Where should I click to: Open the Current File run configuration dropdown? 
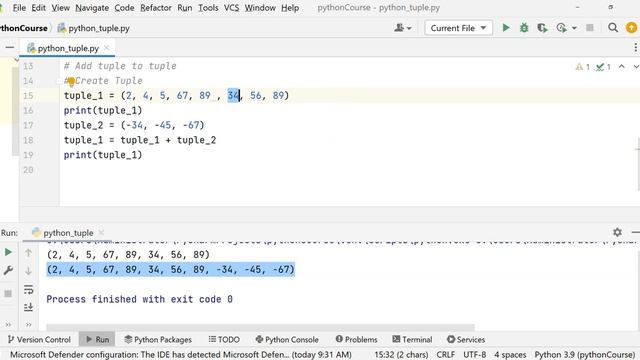tap(458, 28)
